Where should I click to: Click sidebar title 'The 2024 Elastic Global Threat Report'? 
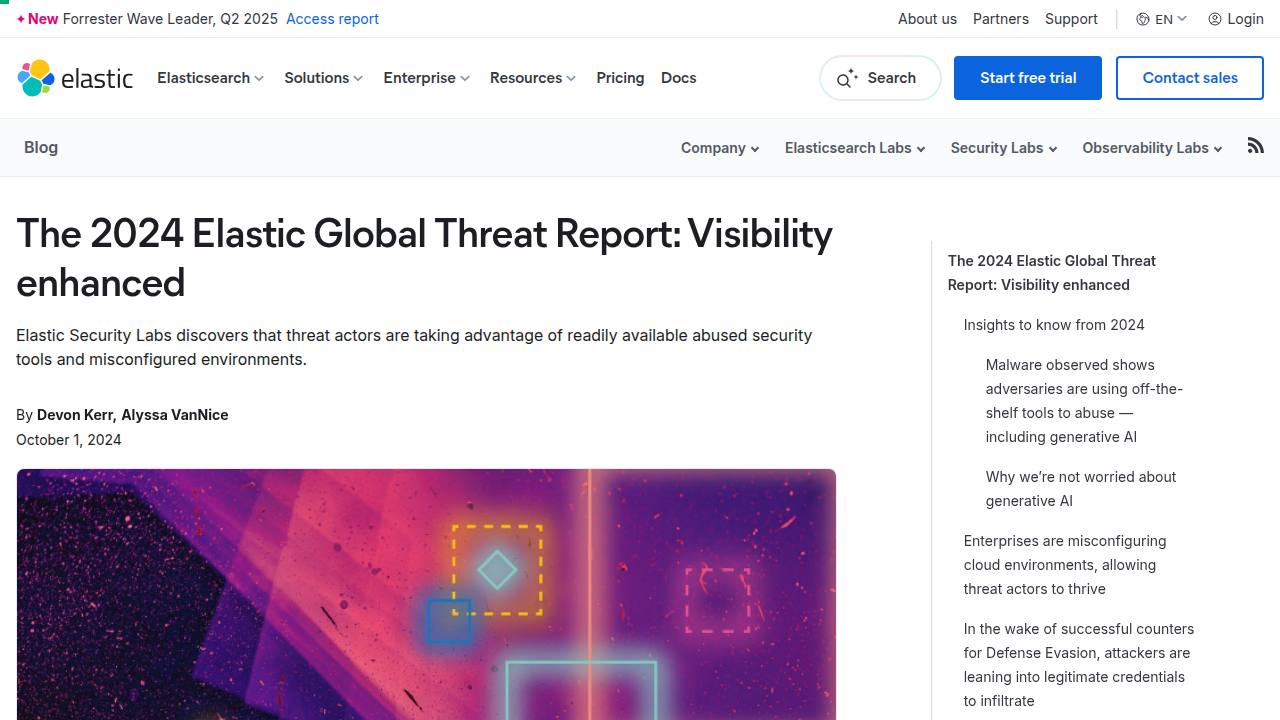coord(1052,273)
